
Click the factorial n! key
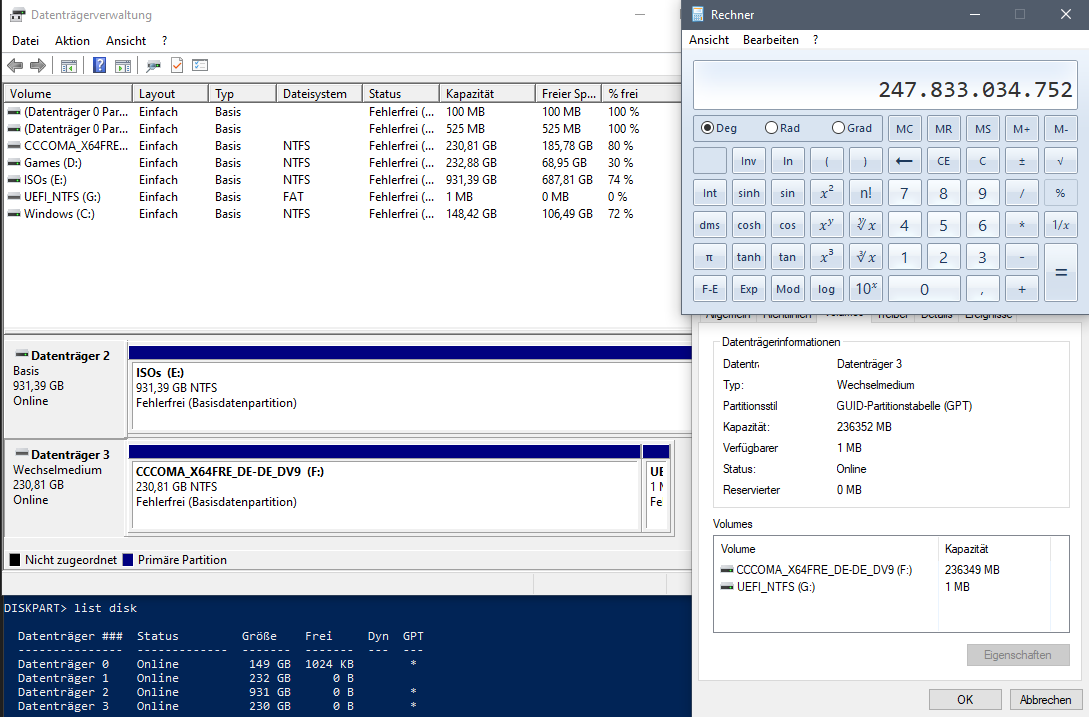[x=865, y=193]
